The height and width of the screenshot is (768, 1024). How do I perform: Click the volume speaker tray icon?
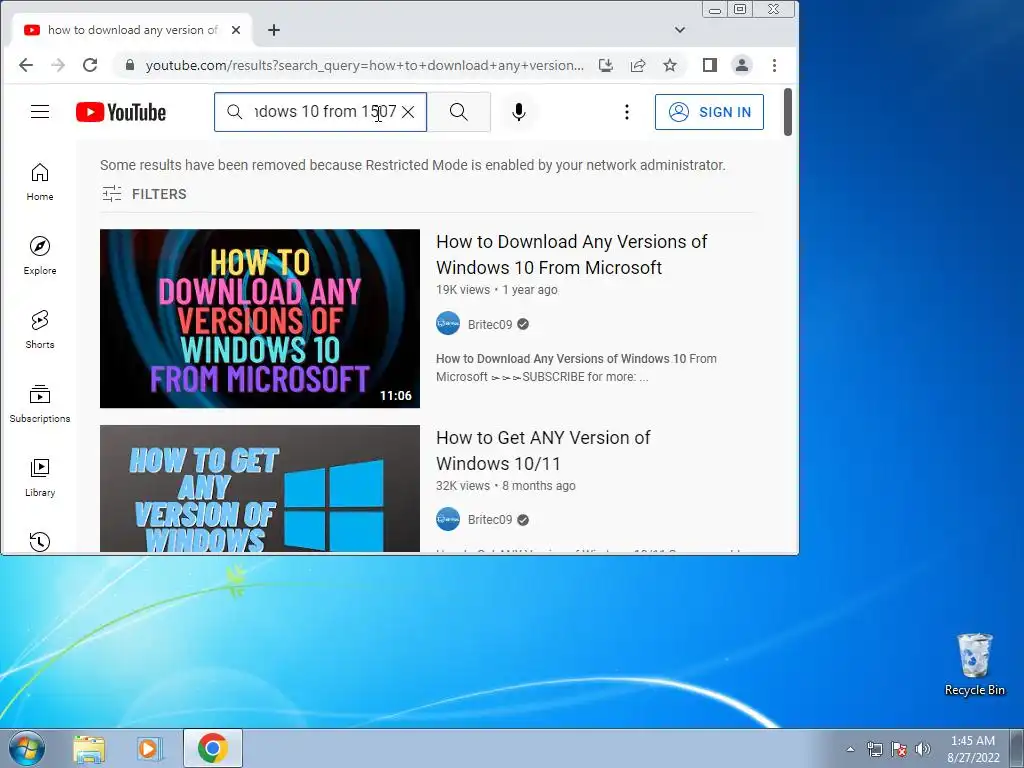click(923, 749)
